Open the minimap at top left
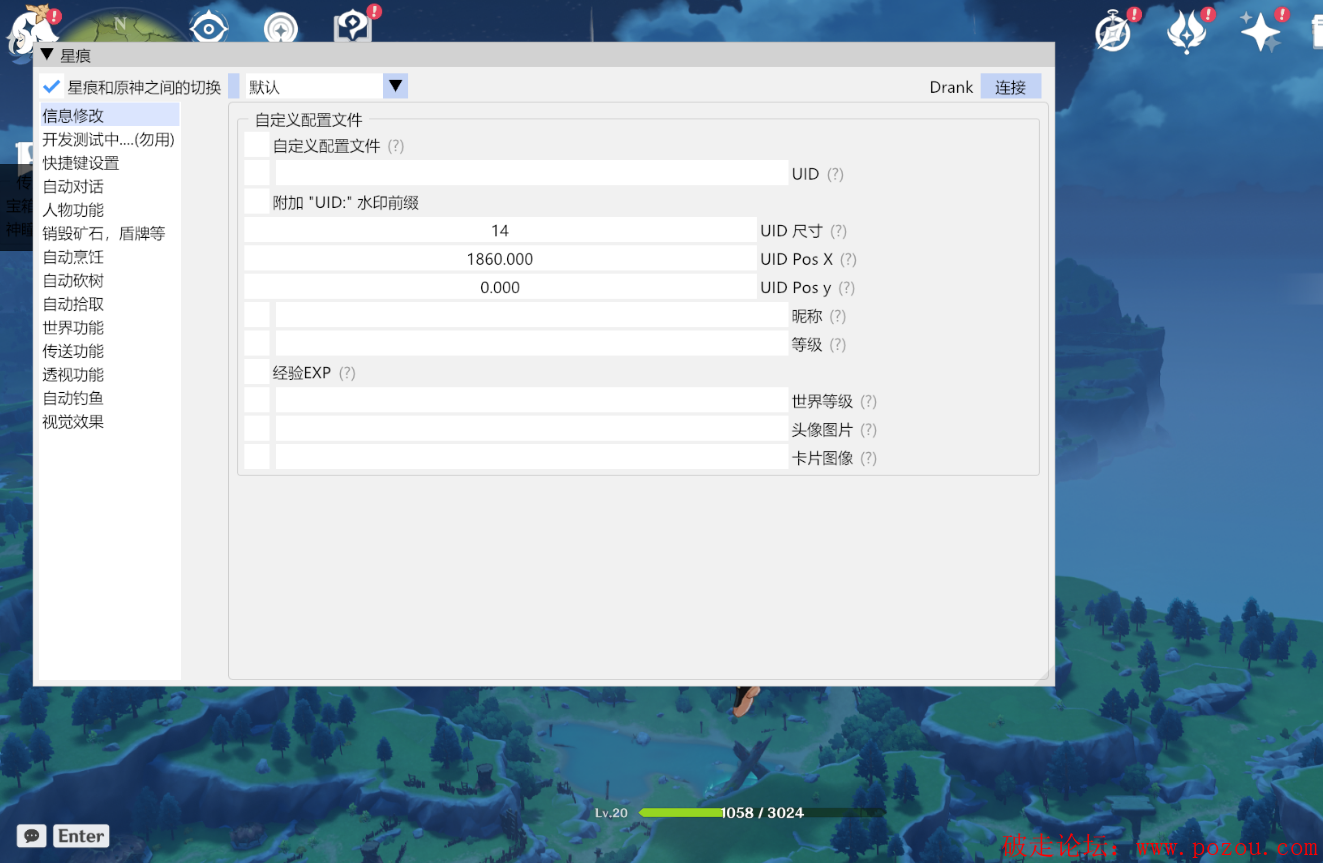The image size is (1323, 863). click(x=120, y=25)
